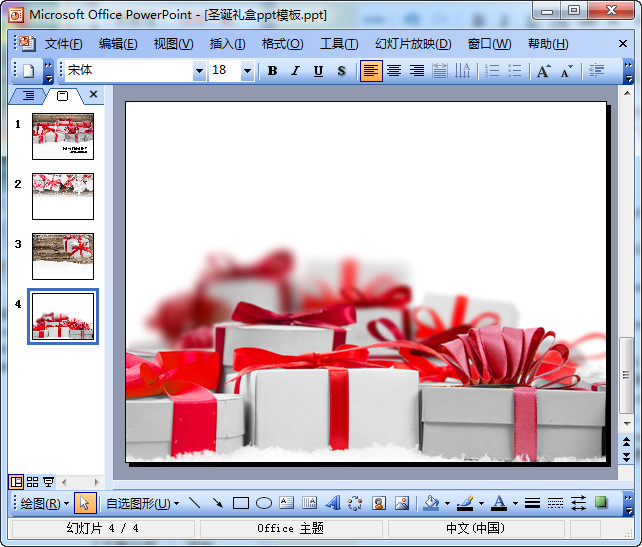Open the 自选图形(U) AutoShapes menu
642x547 pixels.
click(142, 503)
